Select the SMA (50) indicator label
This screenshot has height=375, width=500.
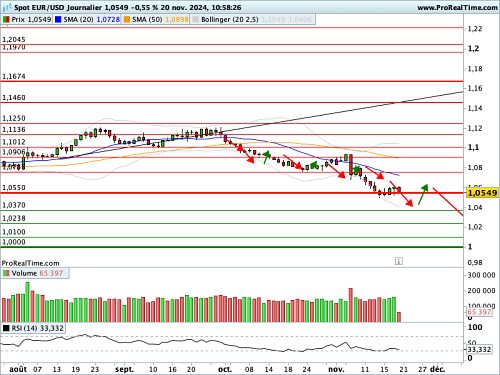(x=147, y=20)
